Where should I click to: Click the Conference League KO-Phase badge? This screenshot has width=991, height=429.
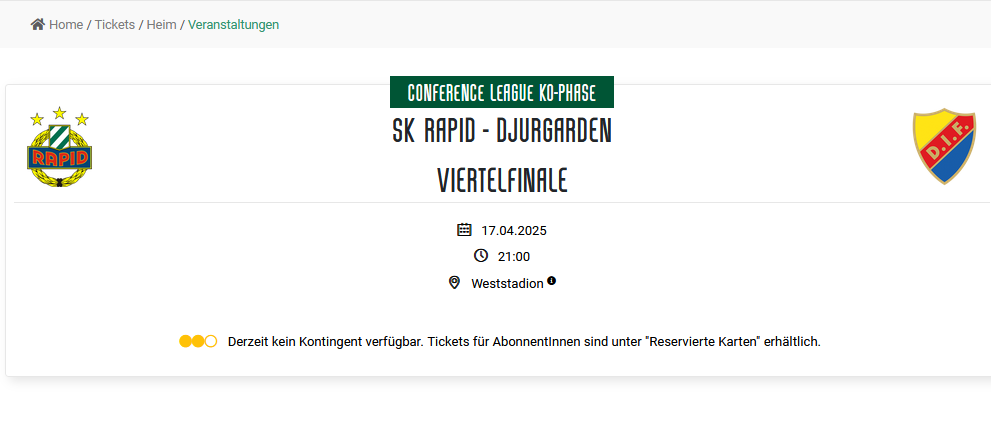point(501,93)
